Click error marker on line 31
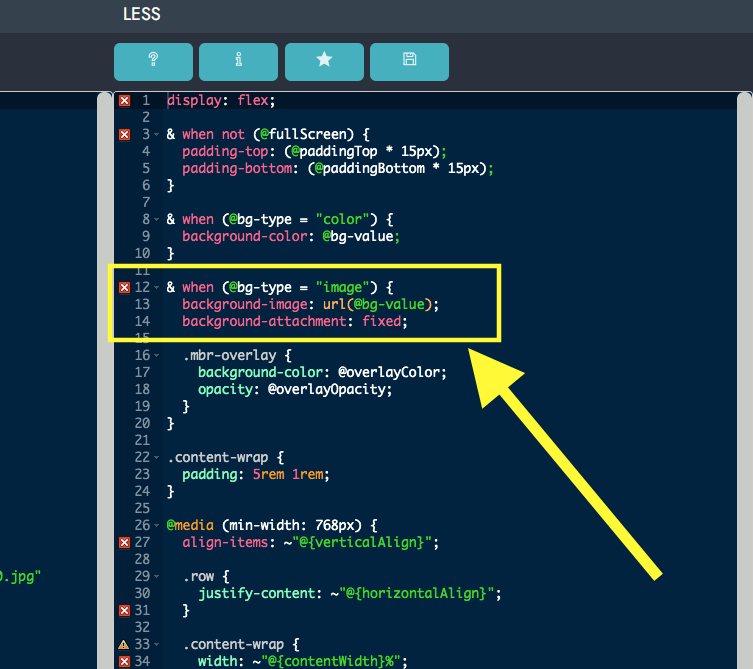Viewport: 753px width, 669px height. click(x=124, y=610)
